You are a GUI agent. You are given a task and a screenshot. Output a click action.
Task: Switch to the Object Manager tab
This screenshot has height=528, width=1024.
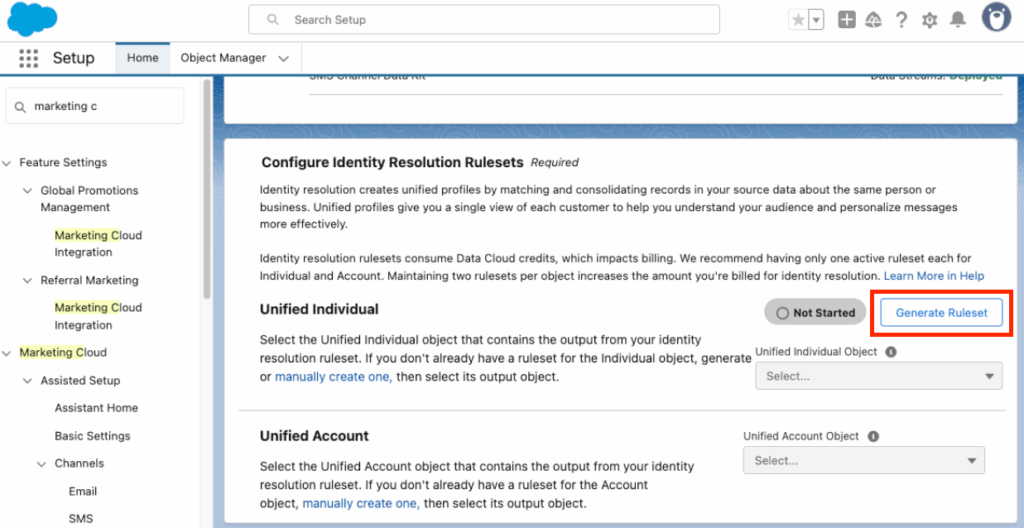tap(223, 58)
